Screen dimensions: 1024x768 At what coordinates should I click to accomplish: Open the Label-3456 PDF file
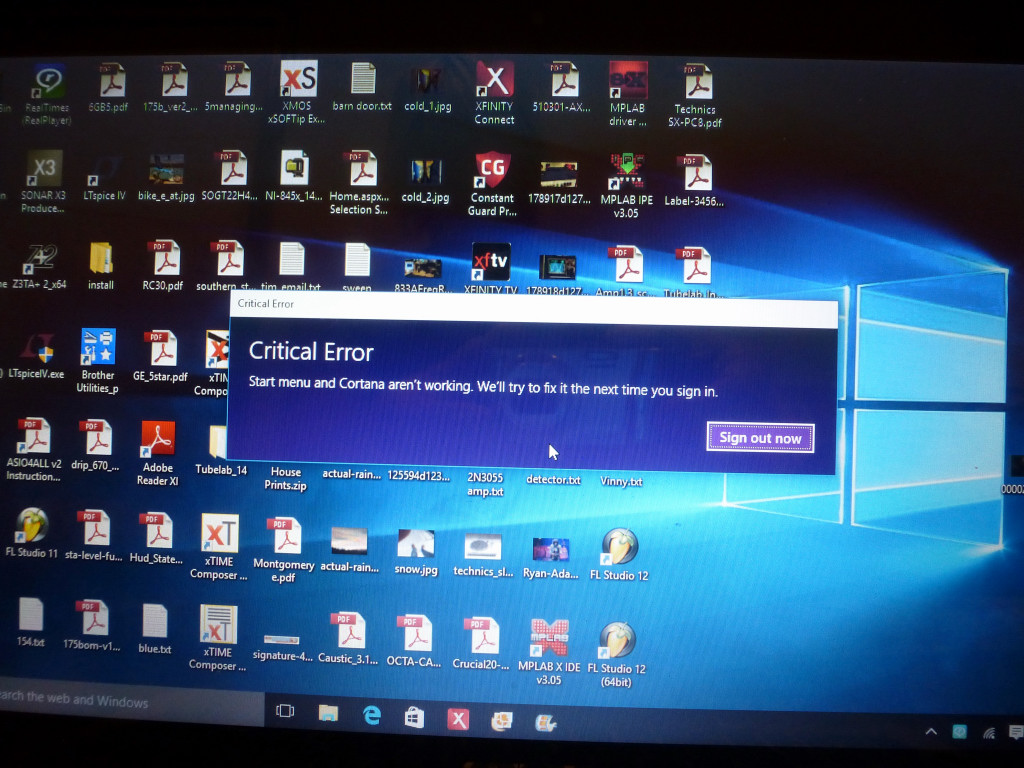pos(694,182)
